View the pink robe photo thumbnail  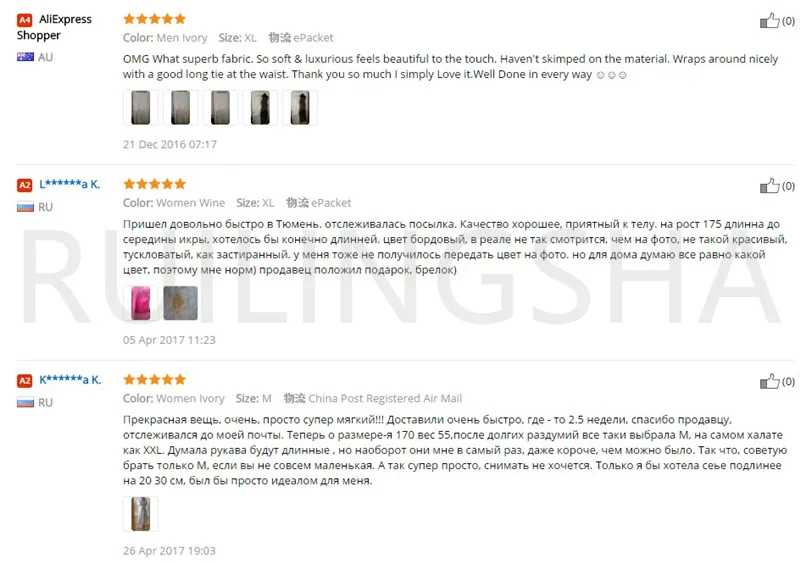(x=140, y=303)
